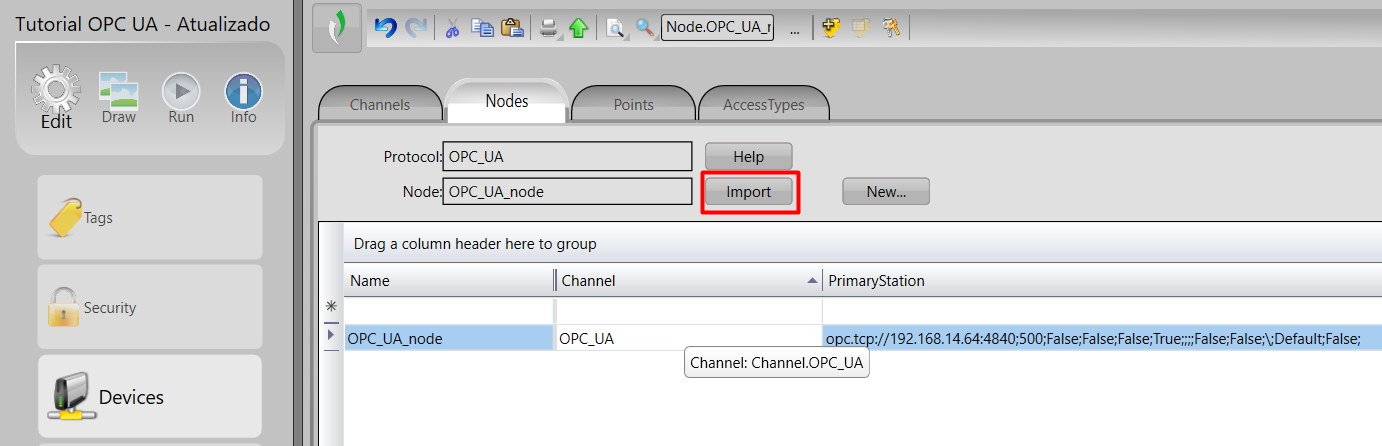The width and height of the screenshot is (1382, 446).
Task: Open the Info section
Action: (243, 100)
